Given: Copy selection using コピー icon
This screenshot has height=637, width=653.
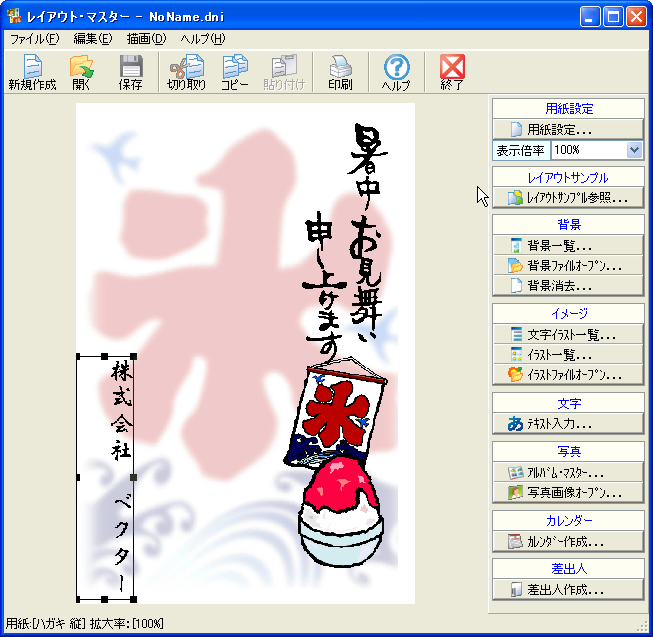Looking at the screenshot, I should pyautogui.click(x=235, y=72).
